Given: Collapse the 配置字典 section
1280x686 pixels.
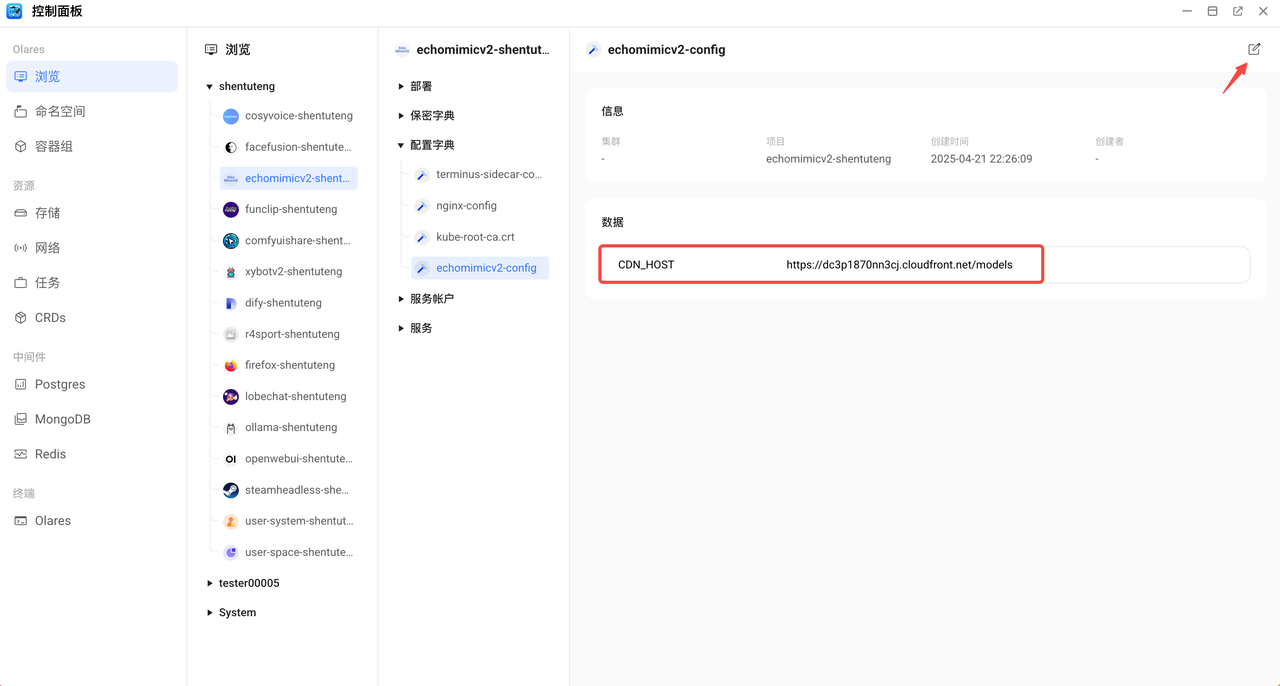Looking at the screenshot, I should tap(401, 145).
